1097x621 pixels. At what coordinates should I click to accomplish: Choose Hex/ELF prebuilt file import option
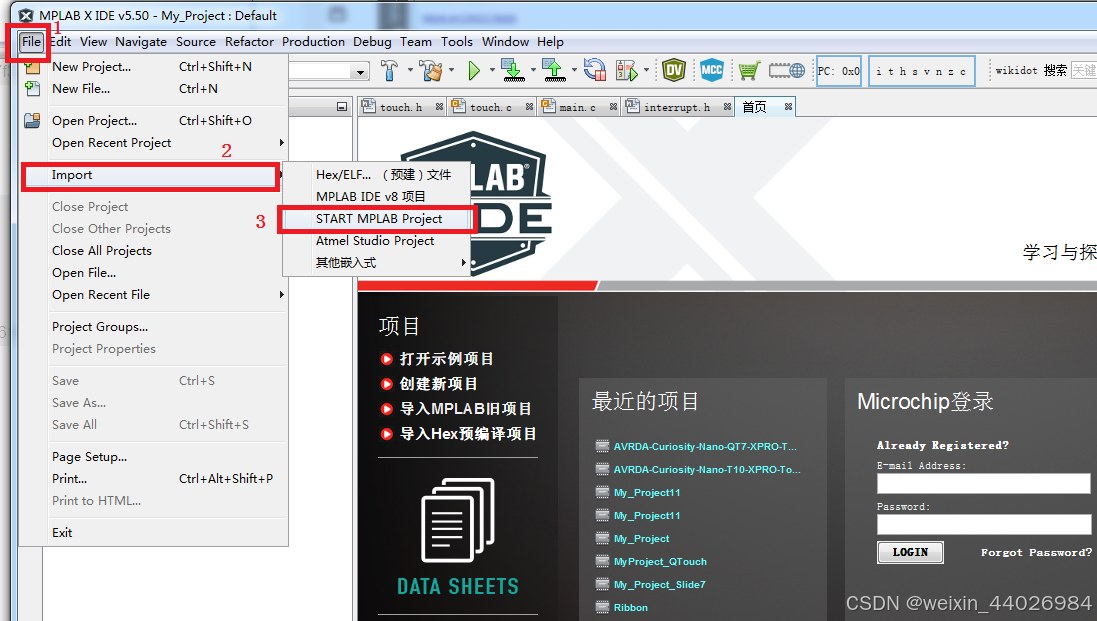point(376,175)
